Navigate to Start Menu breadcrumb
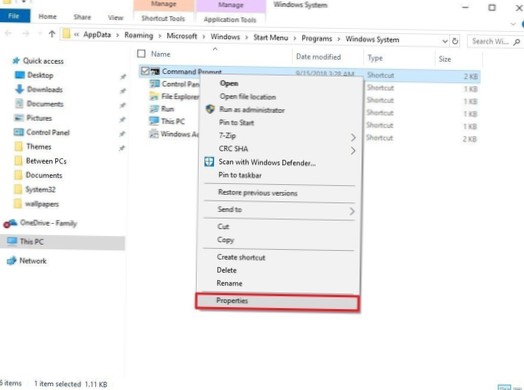 [x=271, y=37]
